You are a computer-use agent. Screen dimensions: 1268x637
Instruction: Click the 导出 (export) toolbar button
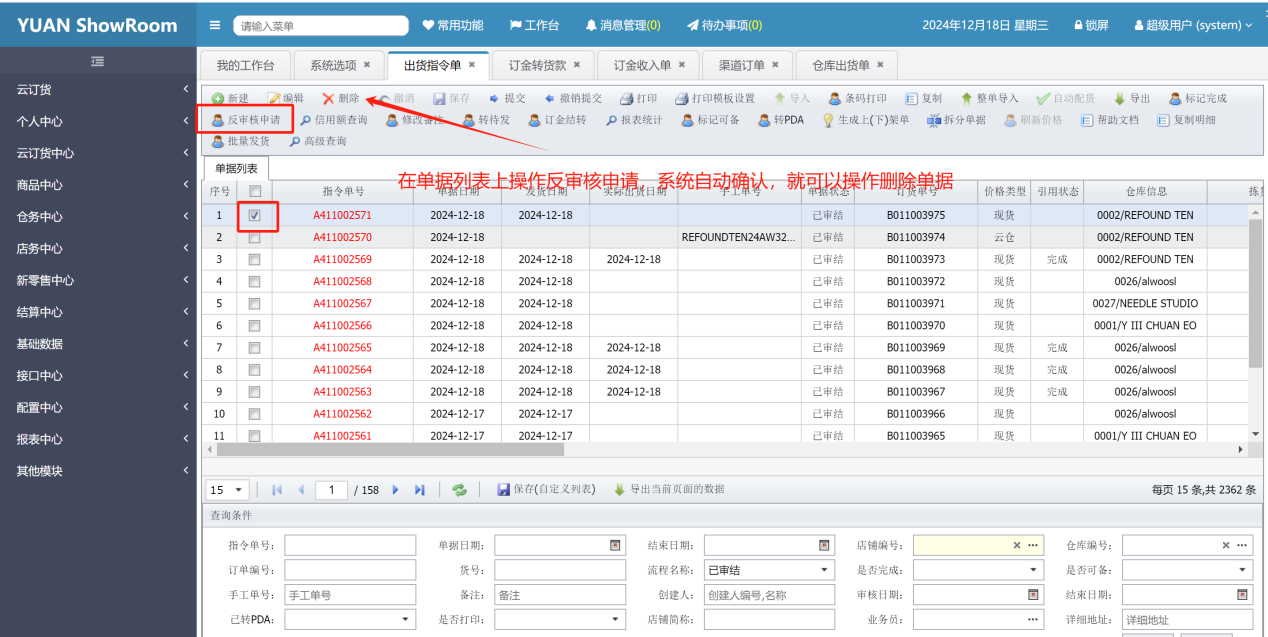point(1132,98)
